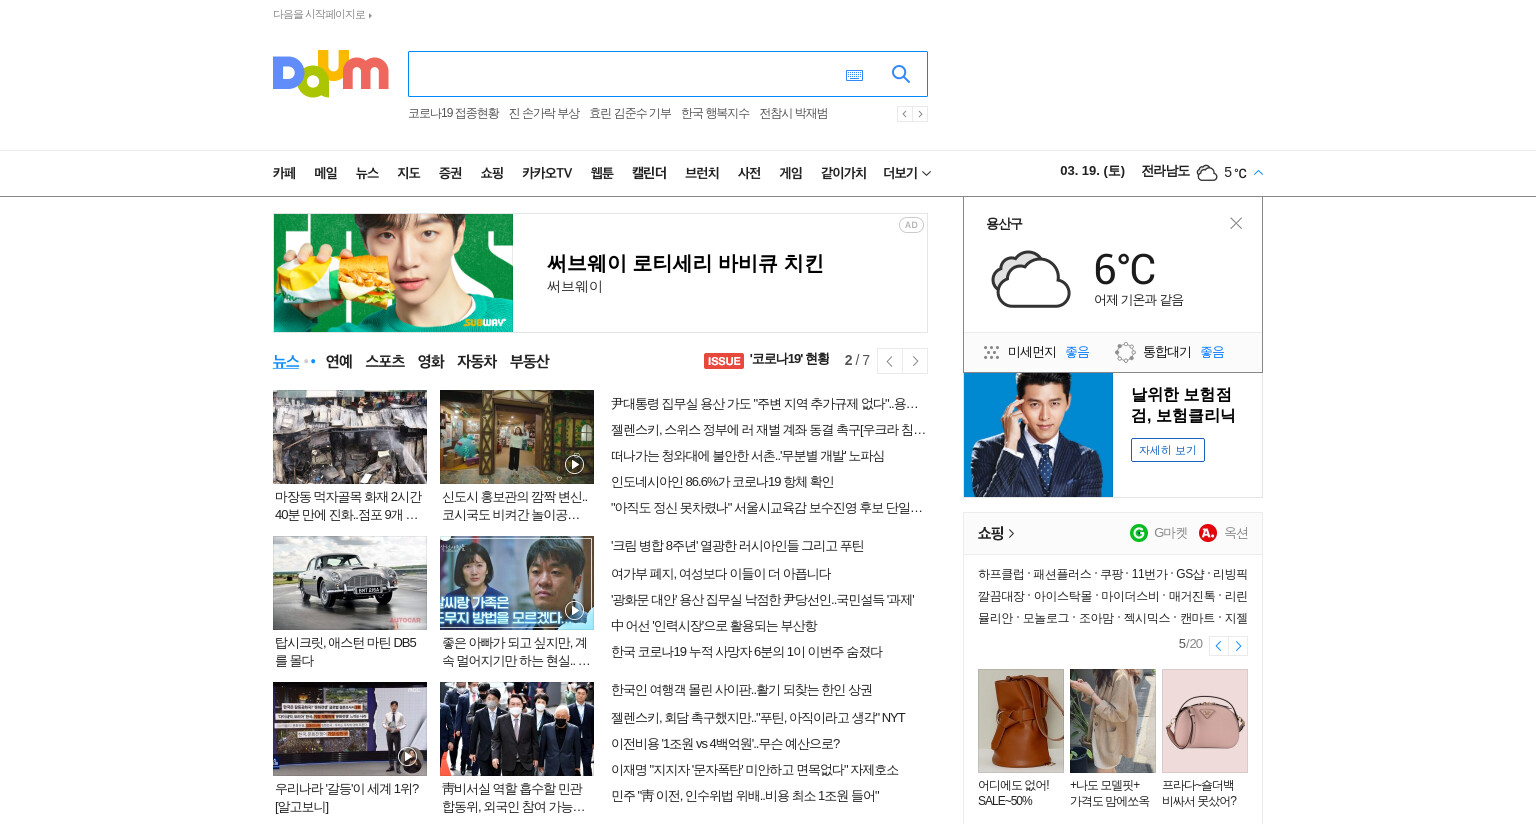Open headline 이전비용 '1조원 vs 4백억원'
The width and height of the screenshot is (1536, 824).
(x=725, y=744)
